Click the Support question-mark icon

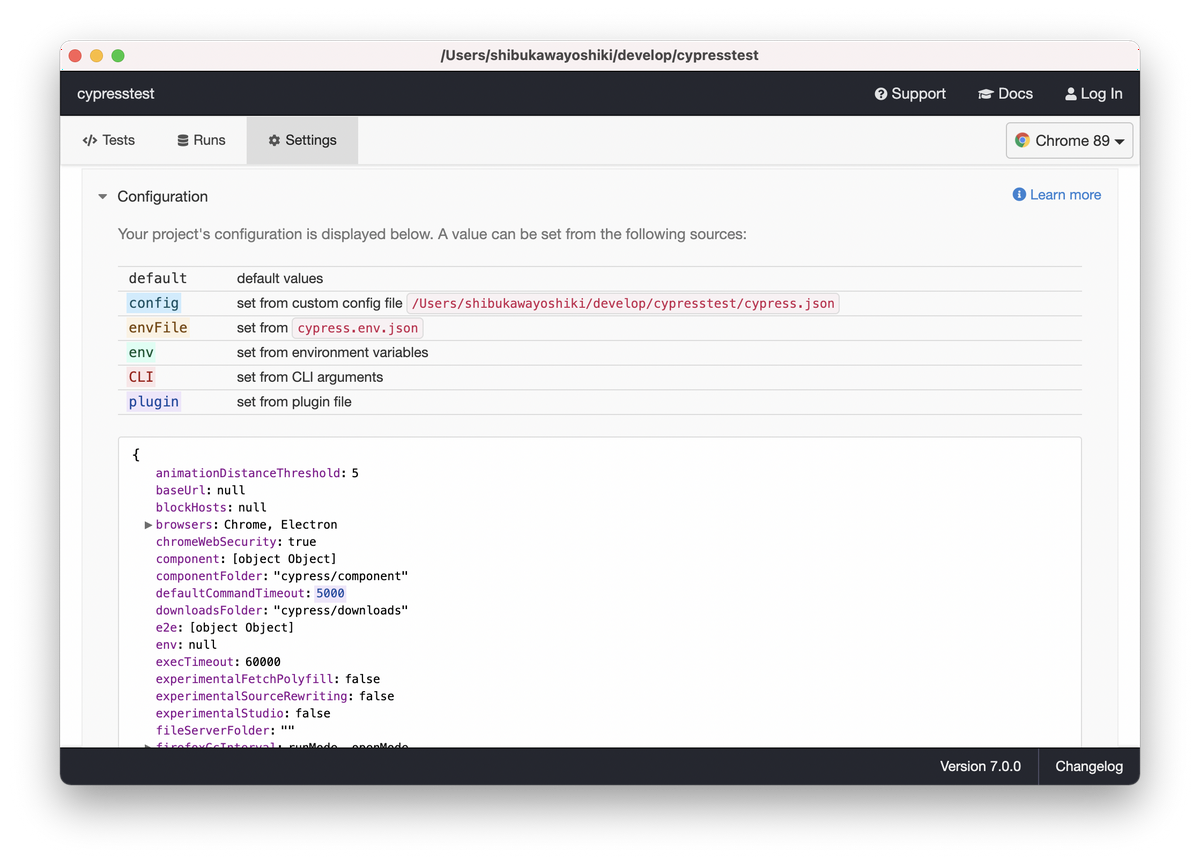[x=881, y=94]
